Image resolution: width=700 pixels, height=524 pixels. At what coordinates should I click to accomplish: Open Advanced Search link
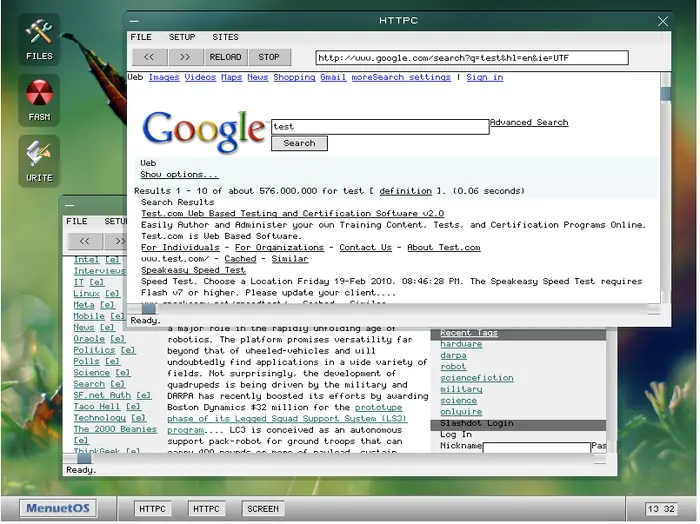(529, 122)
